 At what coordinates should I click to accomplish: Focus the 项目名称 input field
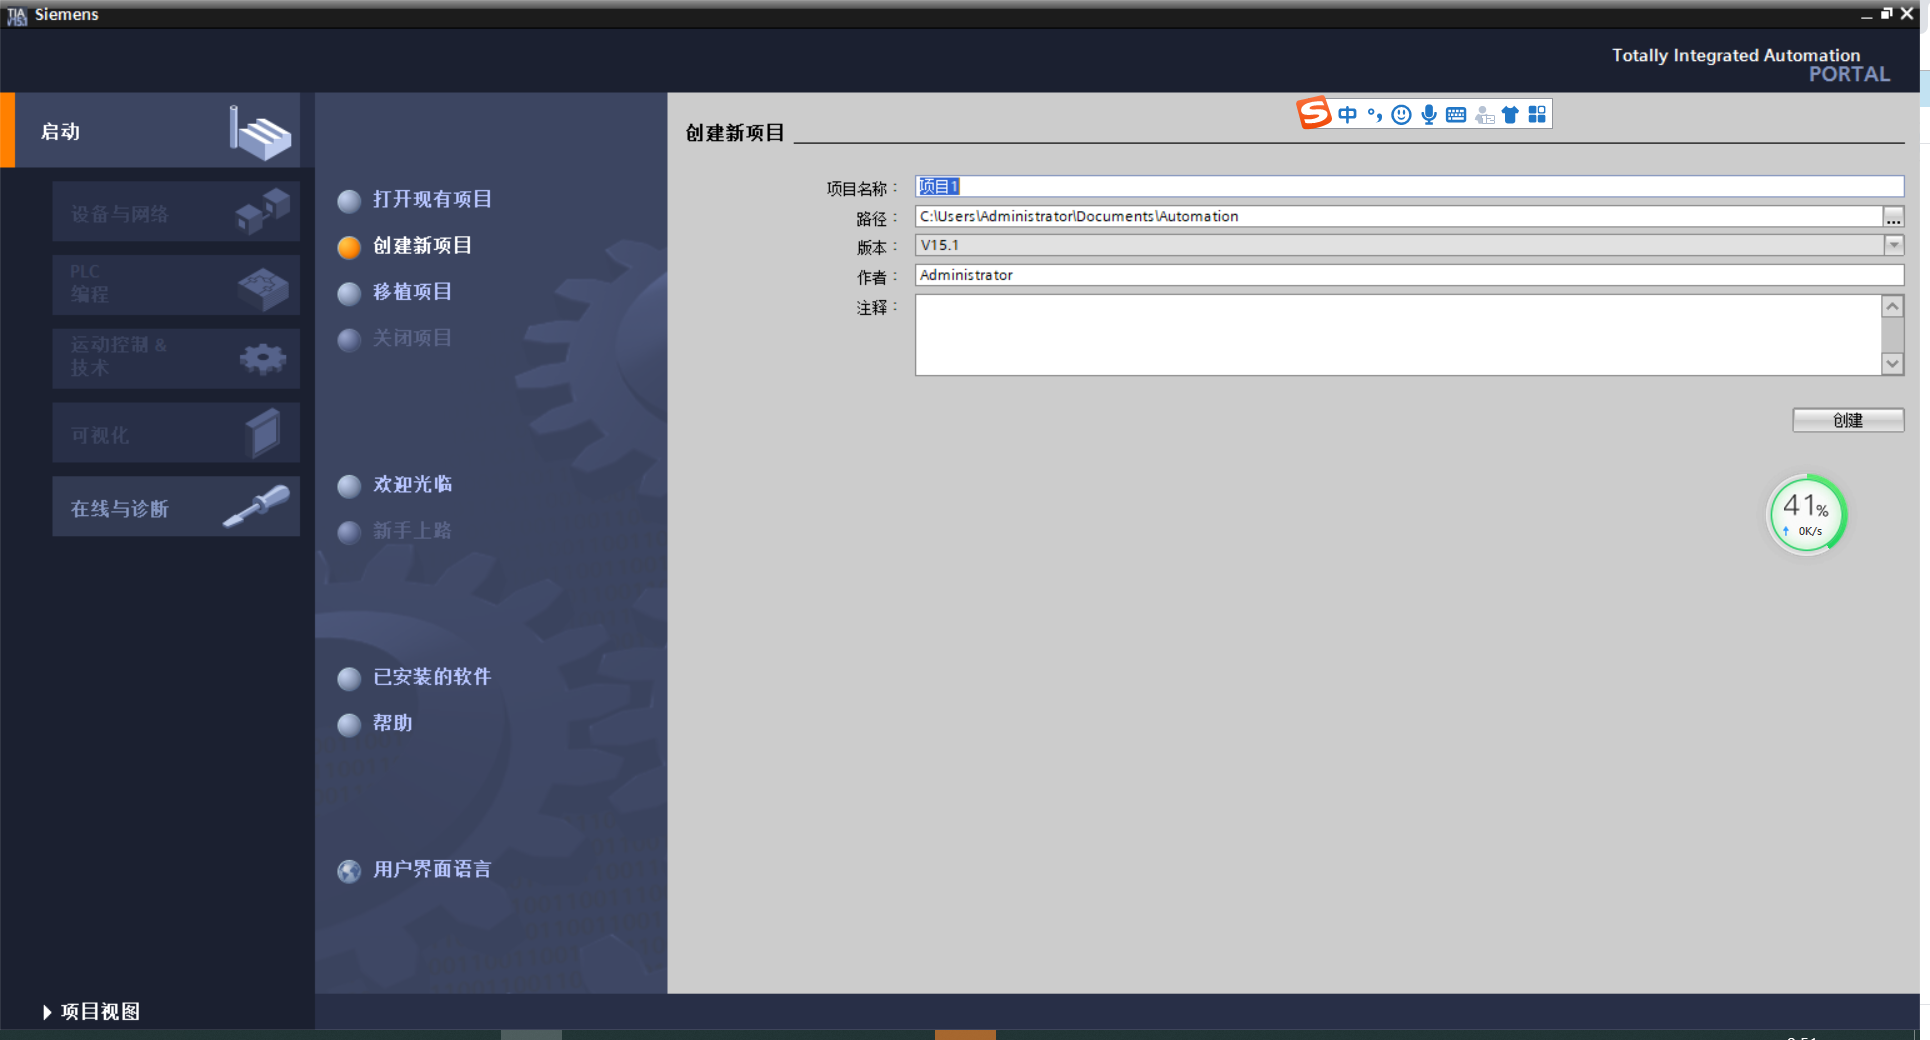(1409, 187)
